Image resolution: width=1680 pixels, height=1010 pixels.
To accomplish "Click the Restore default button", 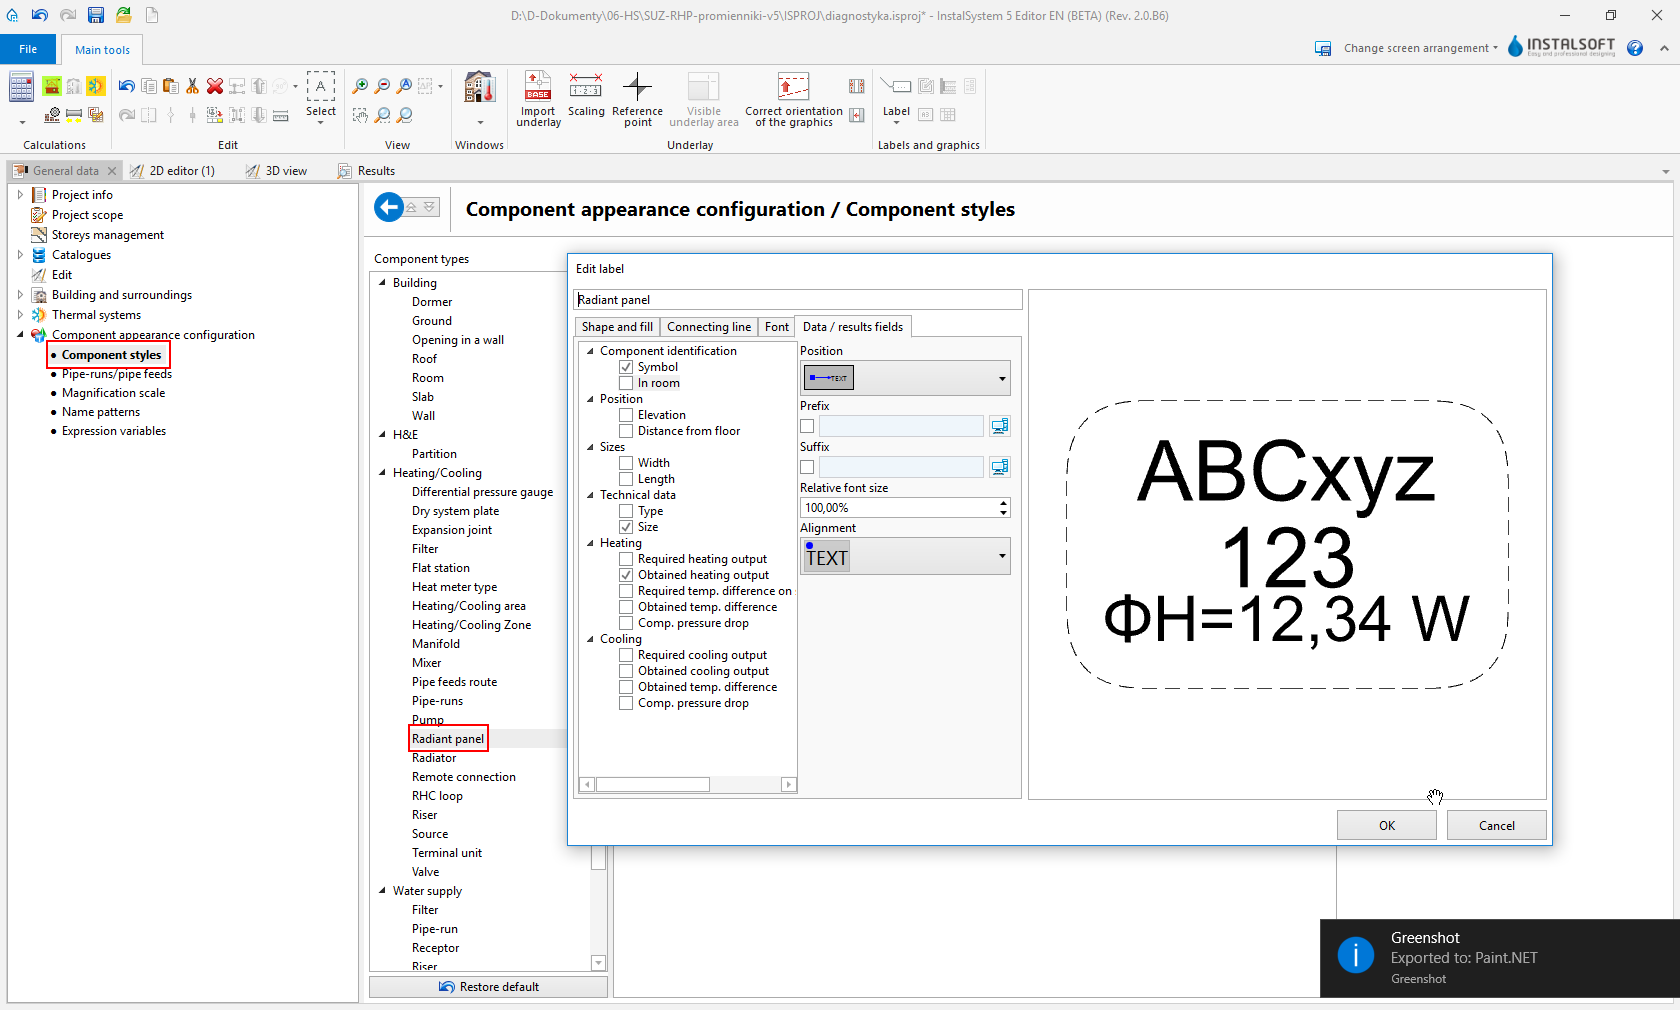I will point(488,987).
